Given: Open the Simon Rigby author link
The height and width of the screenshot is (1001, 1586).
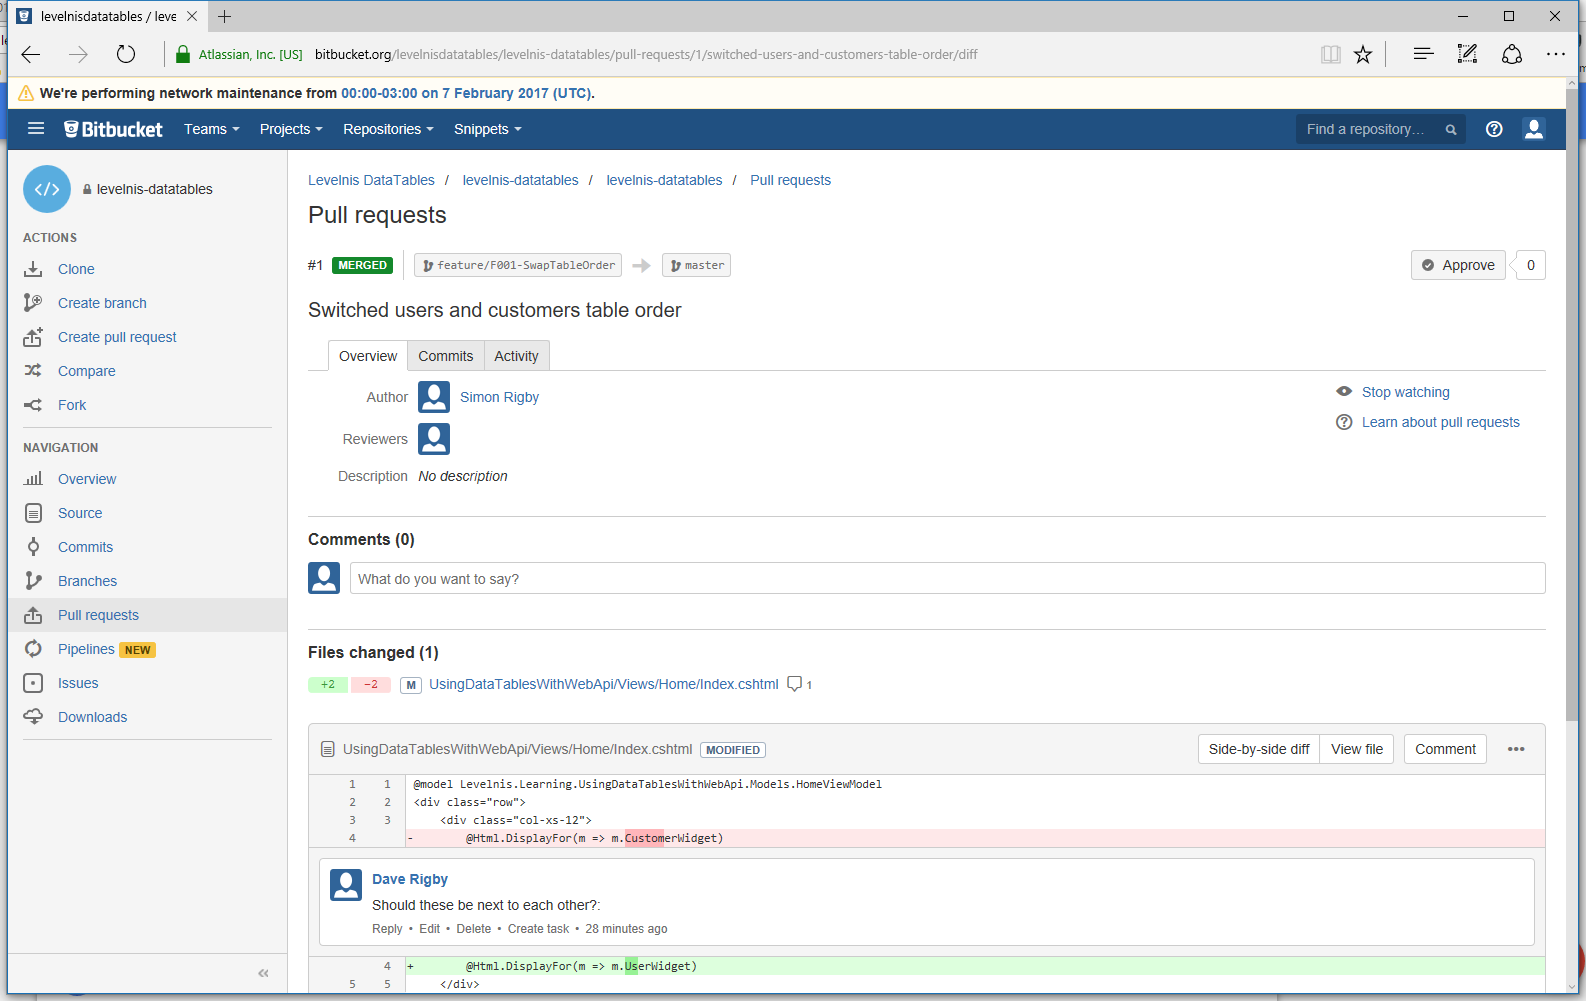Looking at the screenshot, I should [499, 397].
